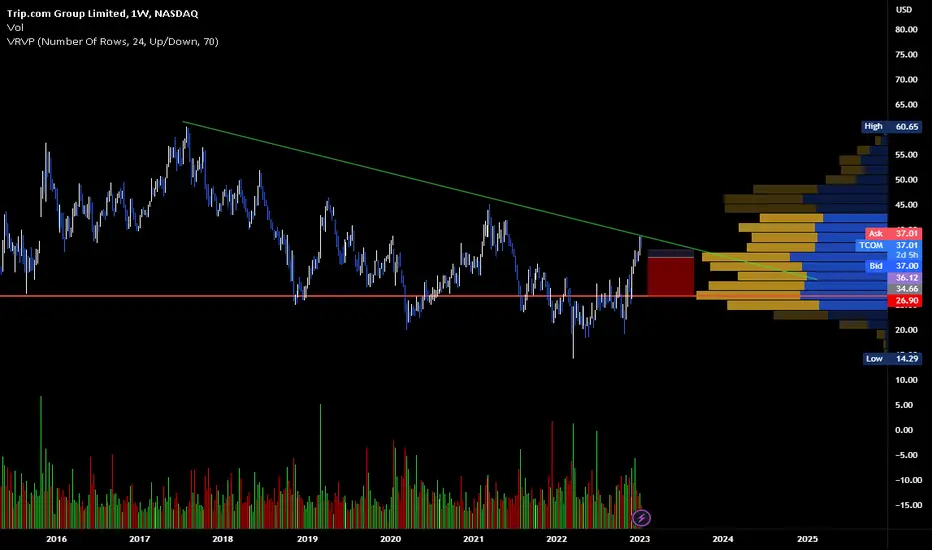Click the 50.00 price scale label
The height and width of the screenshot is (550, 932).
906,180
